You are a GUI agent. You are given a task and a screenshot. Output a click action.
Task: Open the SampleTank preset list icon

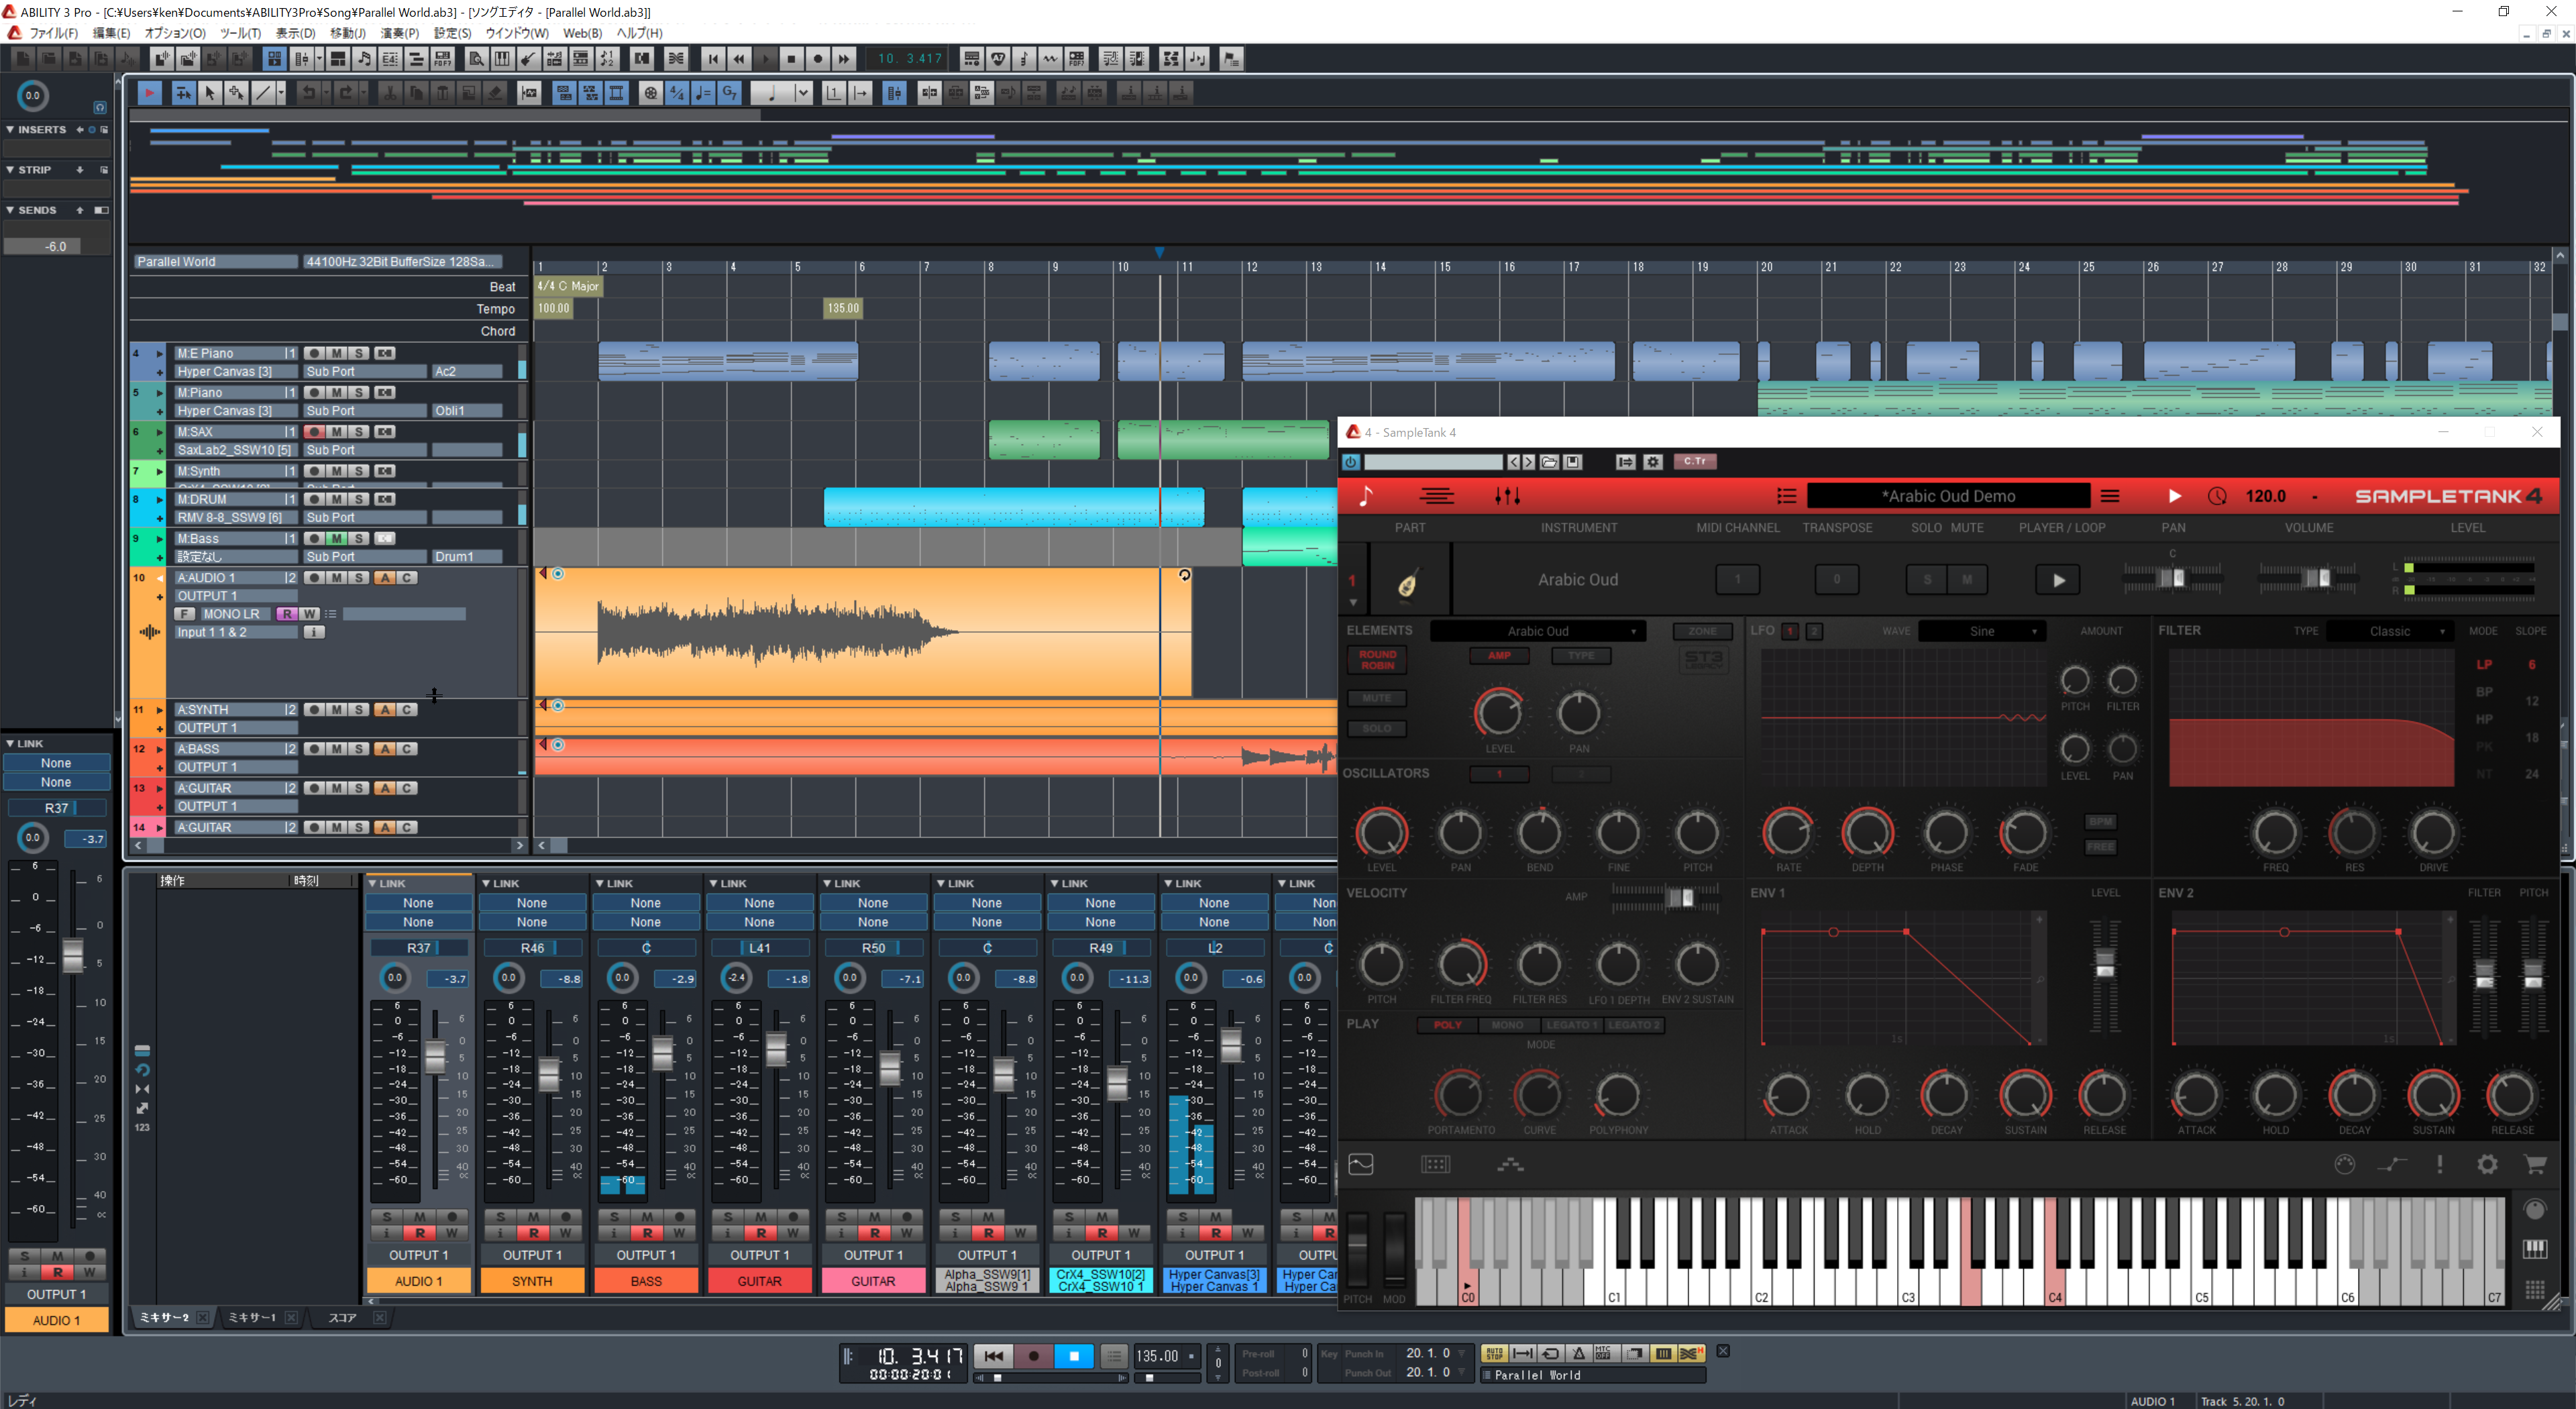[1786, 496]
